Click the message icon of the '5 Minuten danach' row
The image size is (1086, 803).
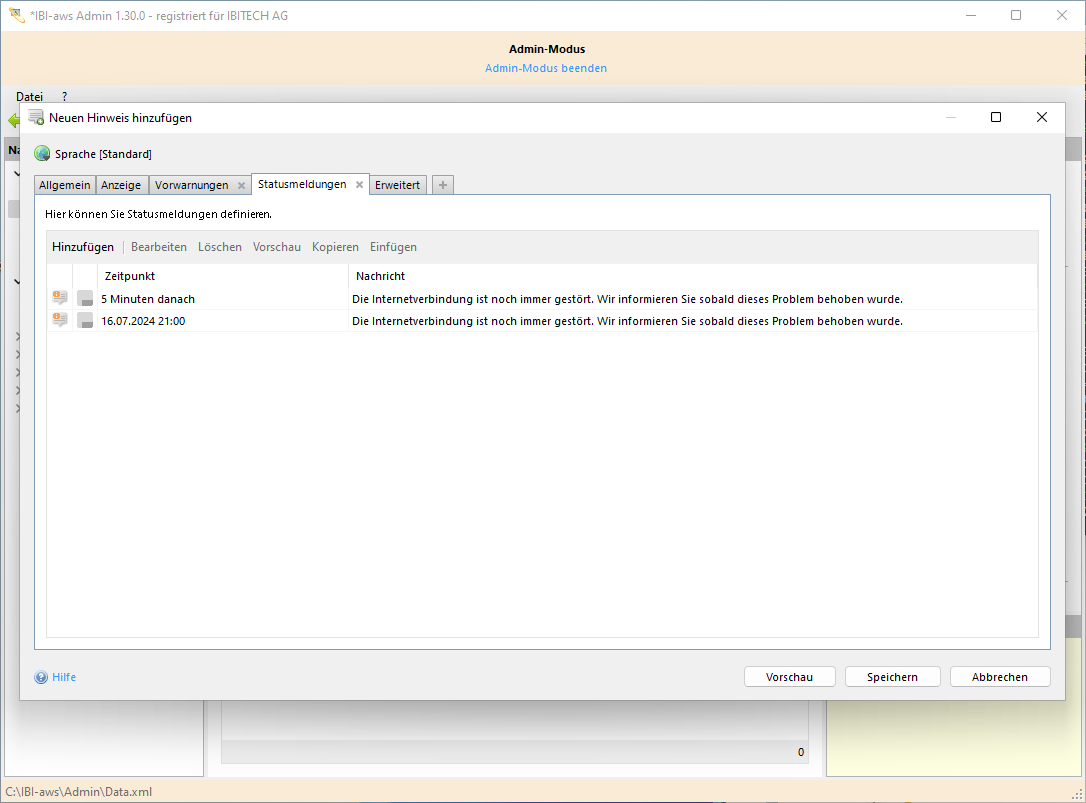coord(60,298)
